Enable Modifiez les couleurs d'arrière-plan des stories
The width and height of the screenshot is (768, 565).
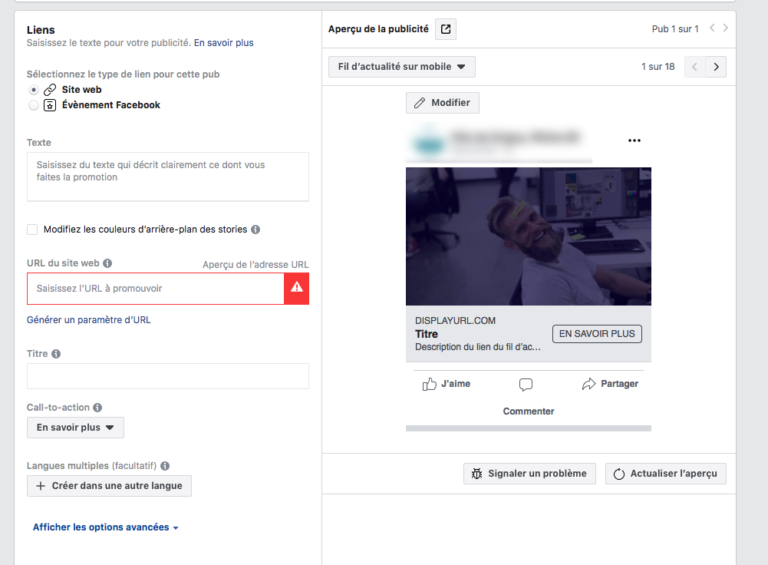pyautogui.click(x=32, y=230)
